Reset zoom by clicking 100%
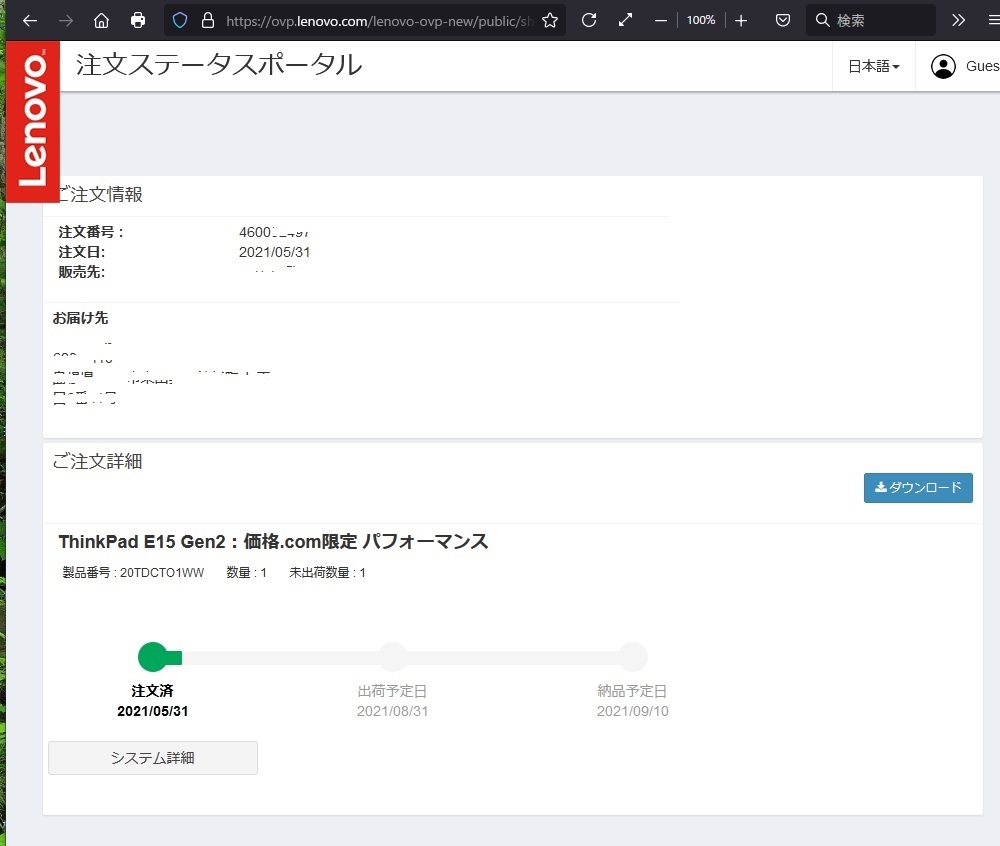Screen dimensions: 1000x846 (x=701, y=20)
